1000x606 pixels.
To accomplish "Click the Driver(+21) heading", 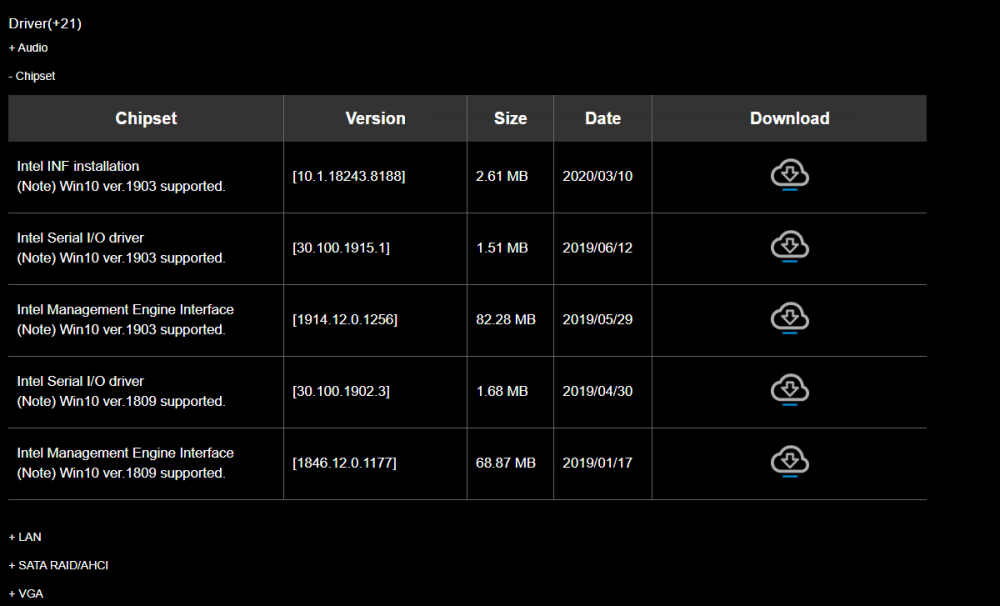I will pyautogui.click(x=45, y=24).
